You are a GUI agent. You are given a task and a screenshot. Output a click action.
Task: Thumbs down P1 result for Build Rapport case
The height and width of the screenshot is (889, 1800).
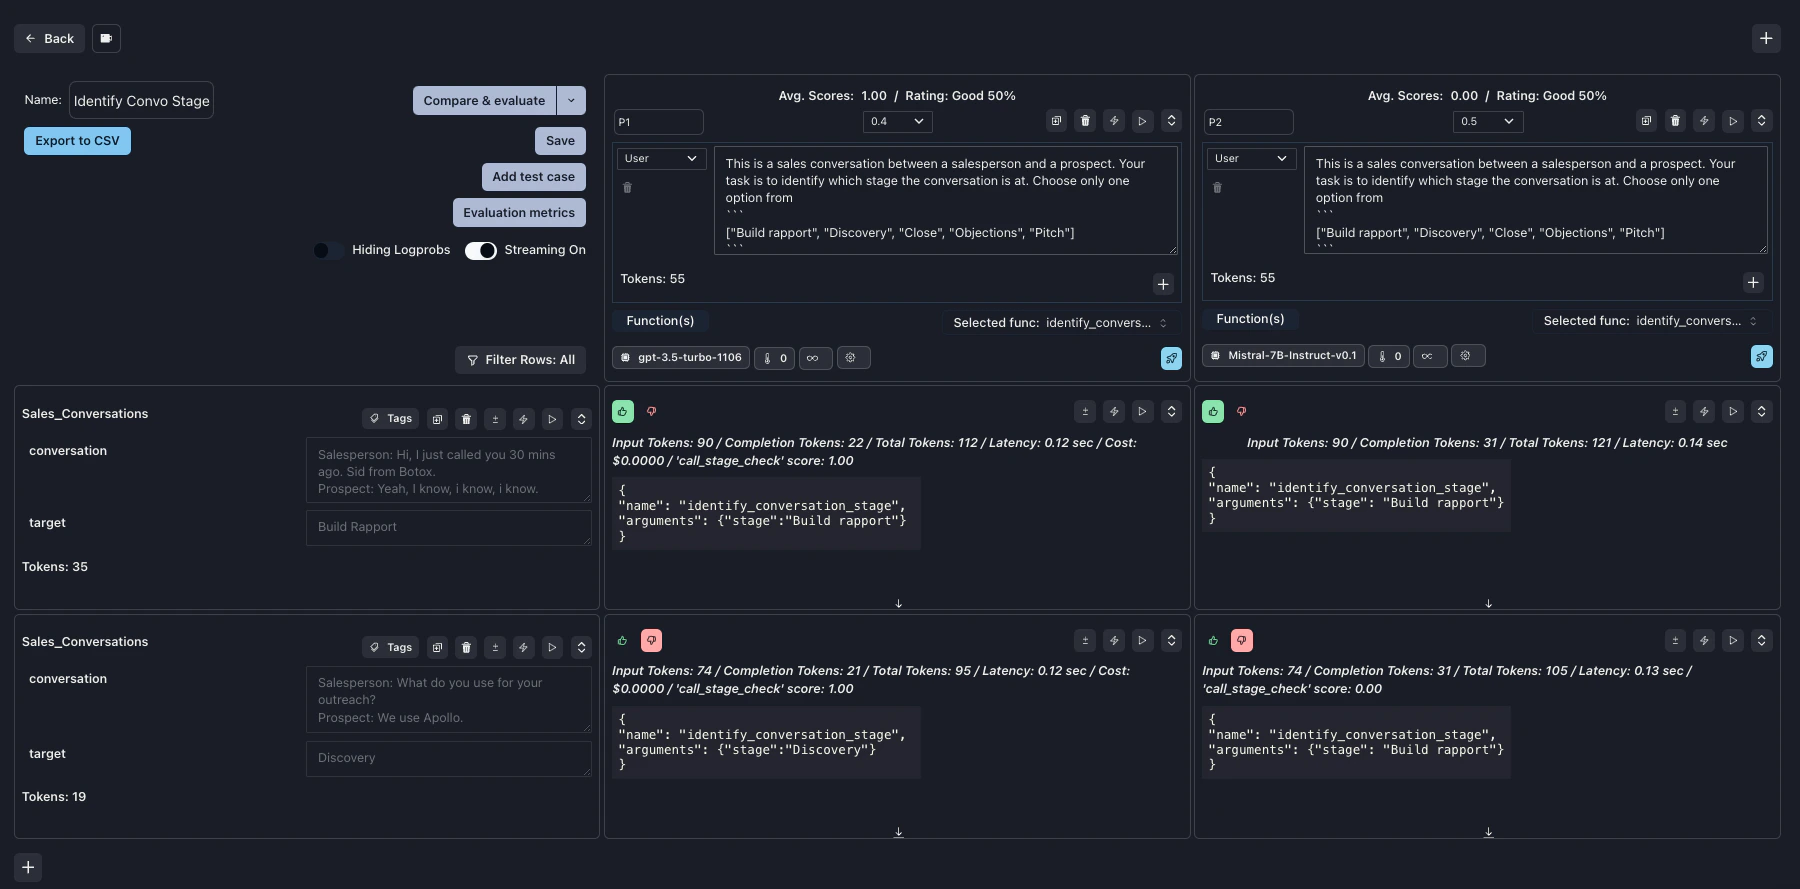click(x=652, y=411)
